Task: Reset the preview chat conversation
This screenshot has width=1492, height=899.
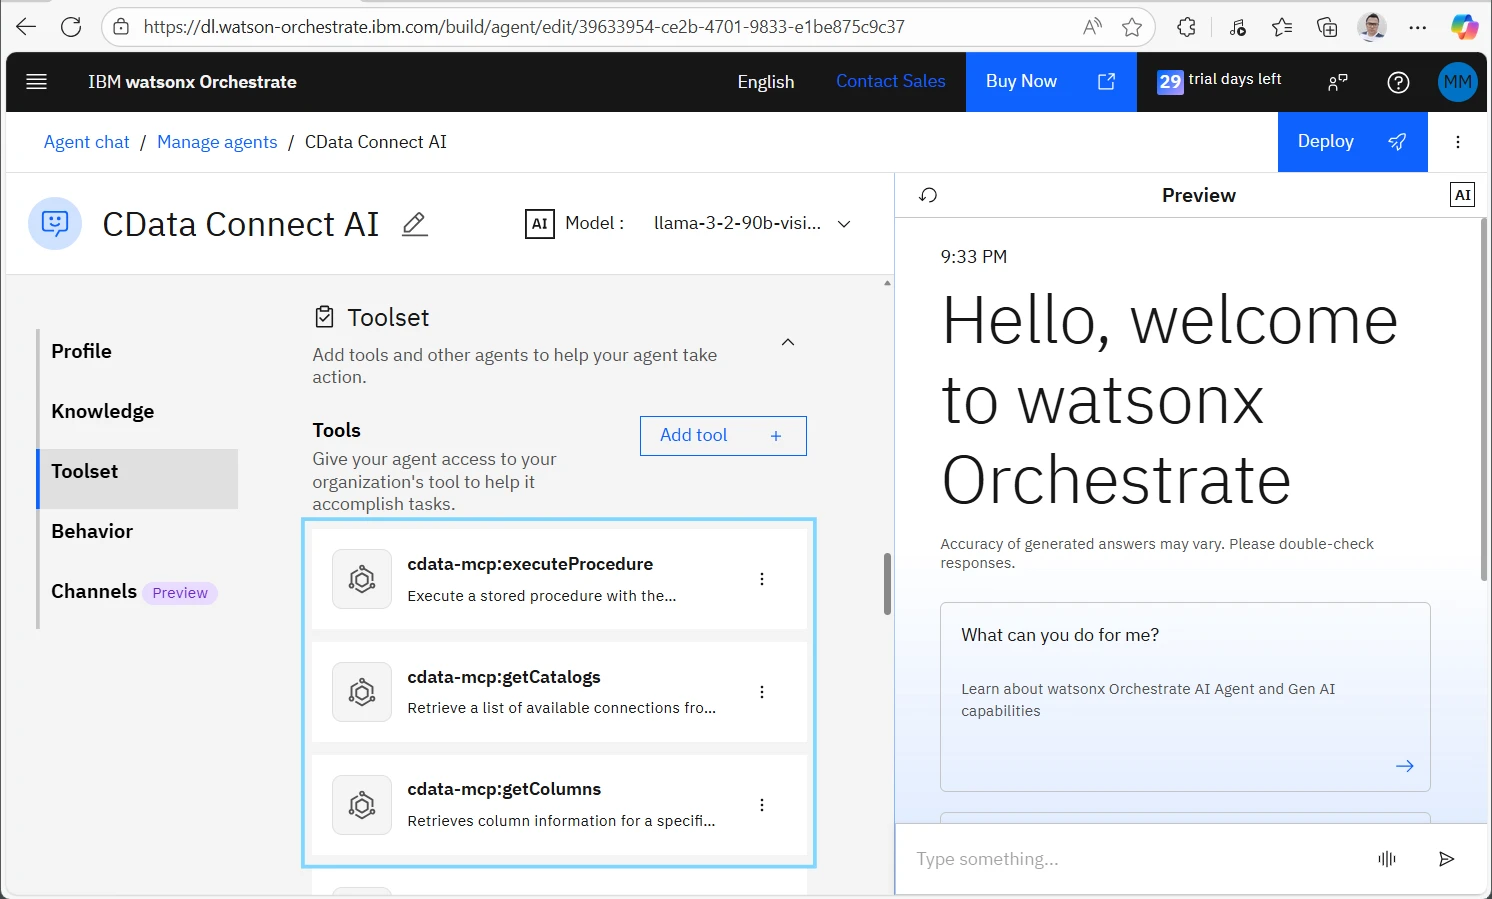Action: click(x=928, y=195)
